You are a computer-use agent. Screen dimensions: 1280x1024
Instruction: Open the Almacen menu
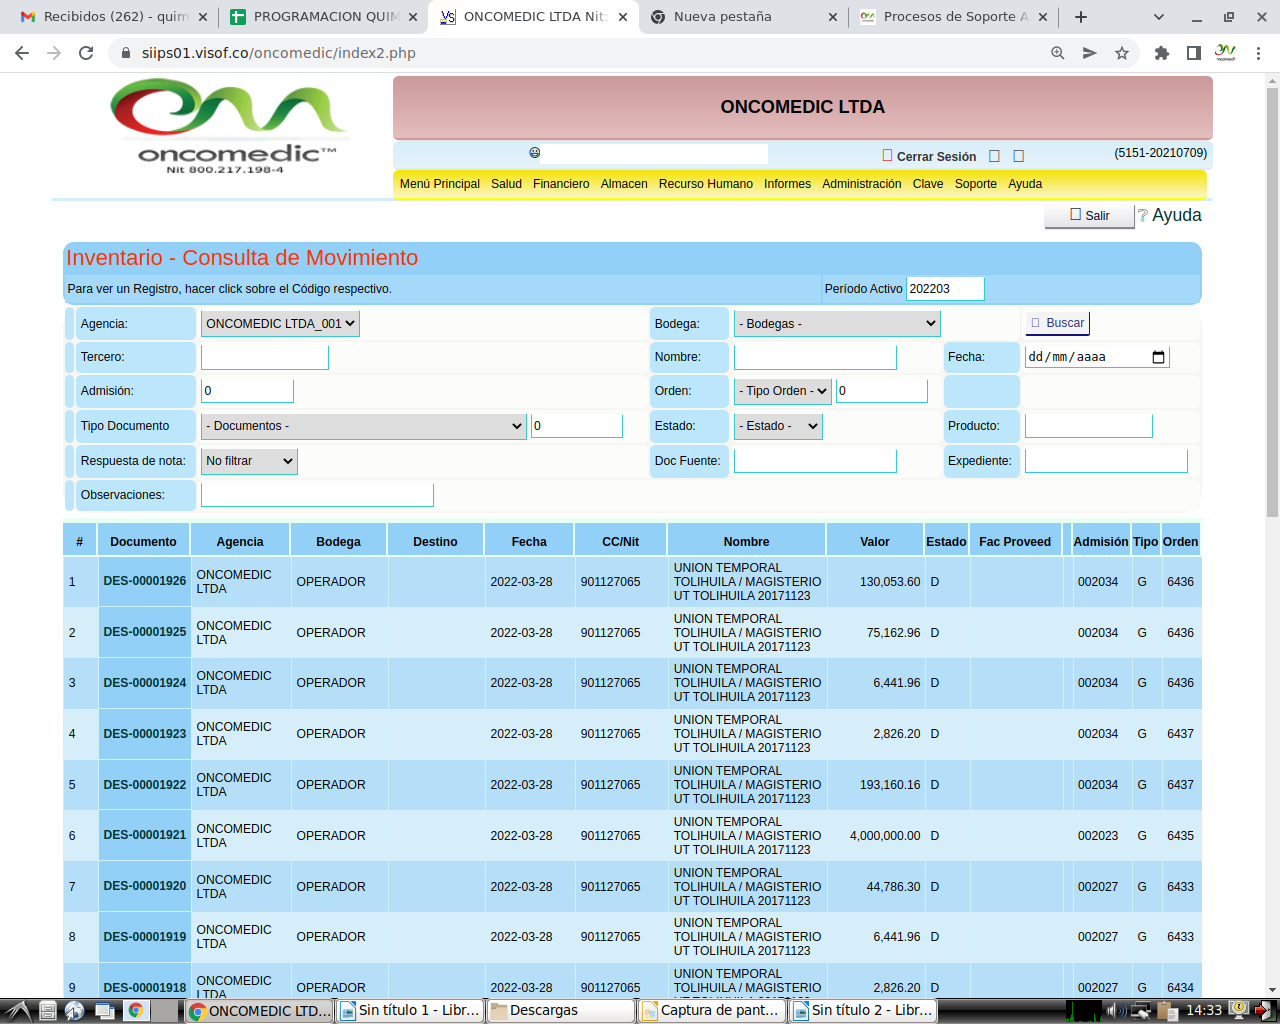(624, 184)
